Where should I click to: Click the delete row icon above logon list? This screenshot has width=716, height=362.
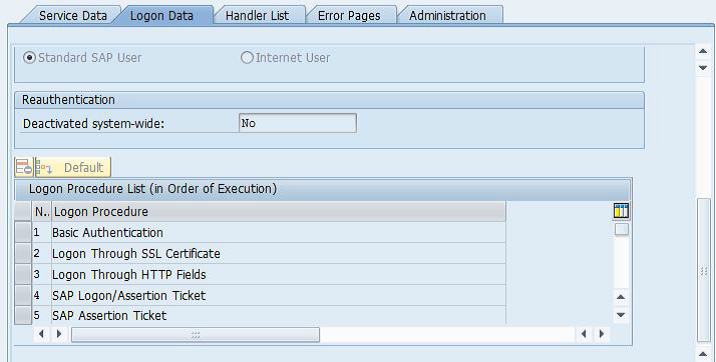(x=24, y=167)
